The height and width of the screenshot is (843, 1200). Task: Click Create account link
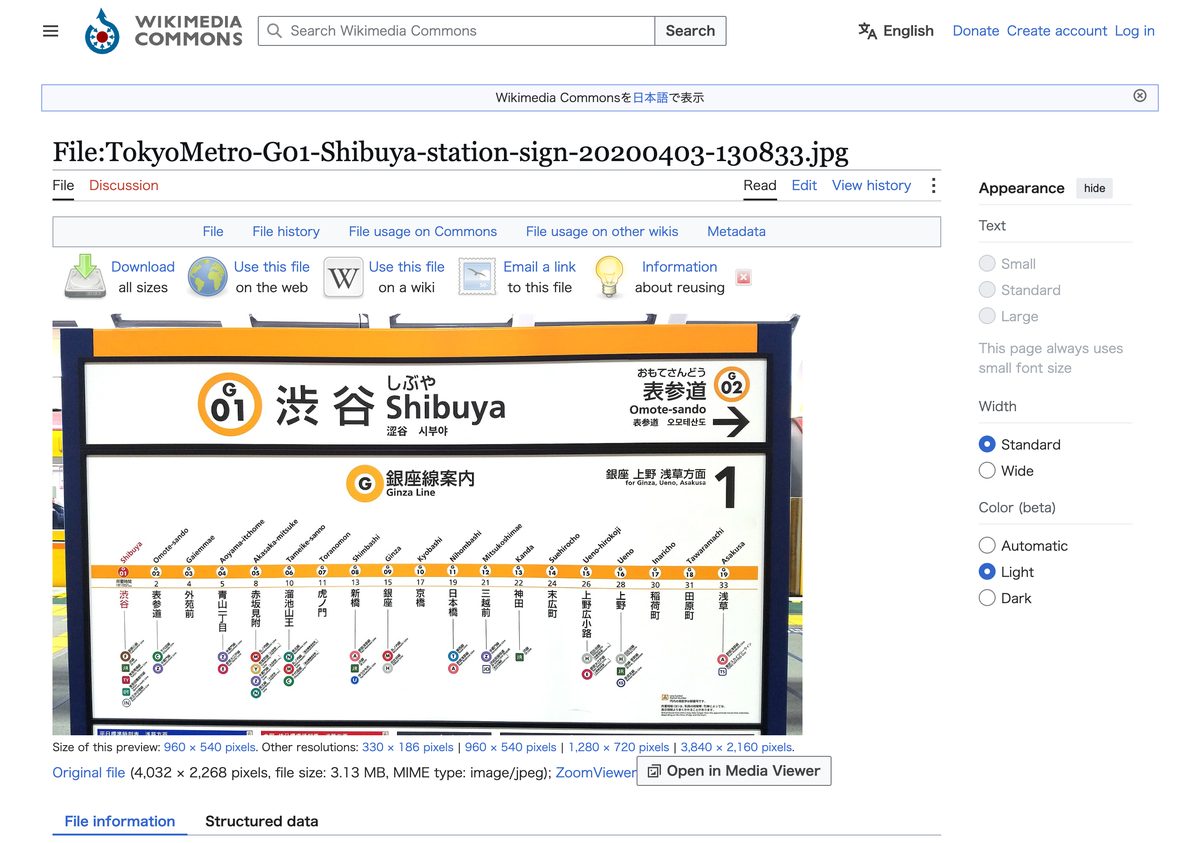[x=1057, y=31]
